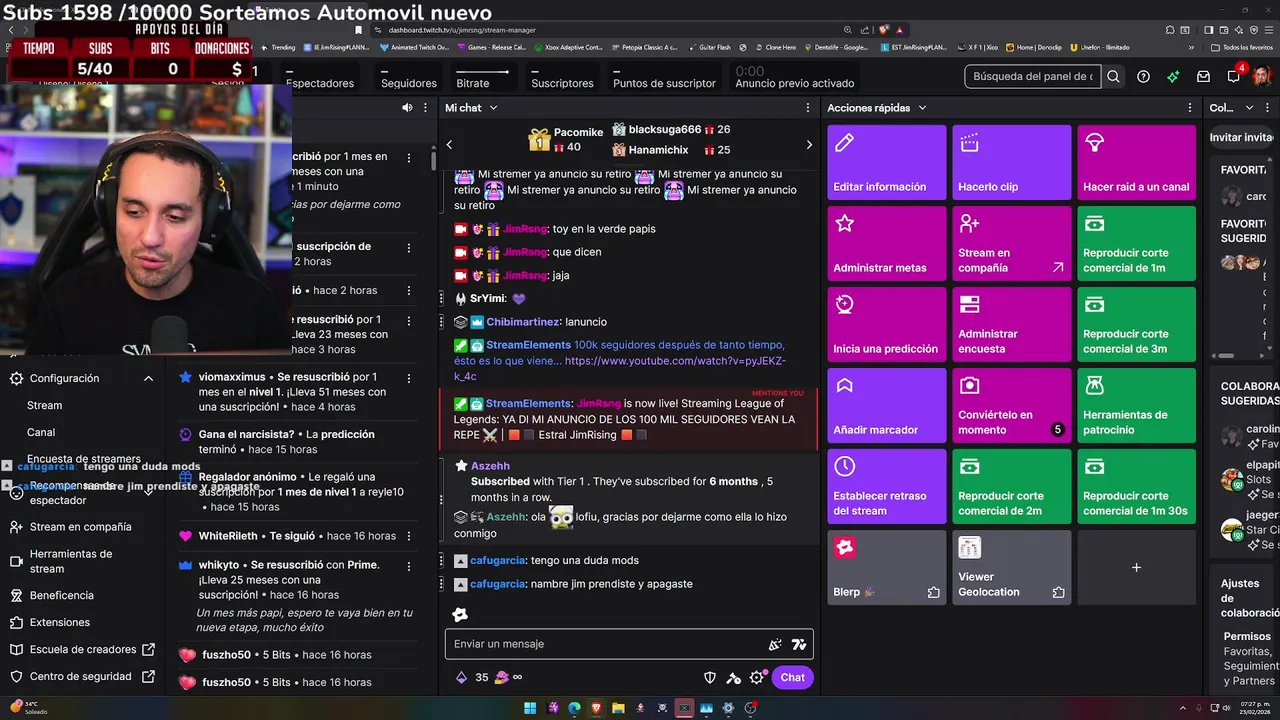Mute activity feed using speaker icon
Image resolution: width=1280 pixels, height=720 pixels.
pos(407,107)
